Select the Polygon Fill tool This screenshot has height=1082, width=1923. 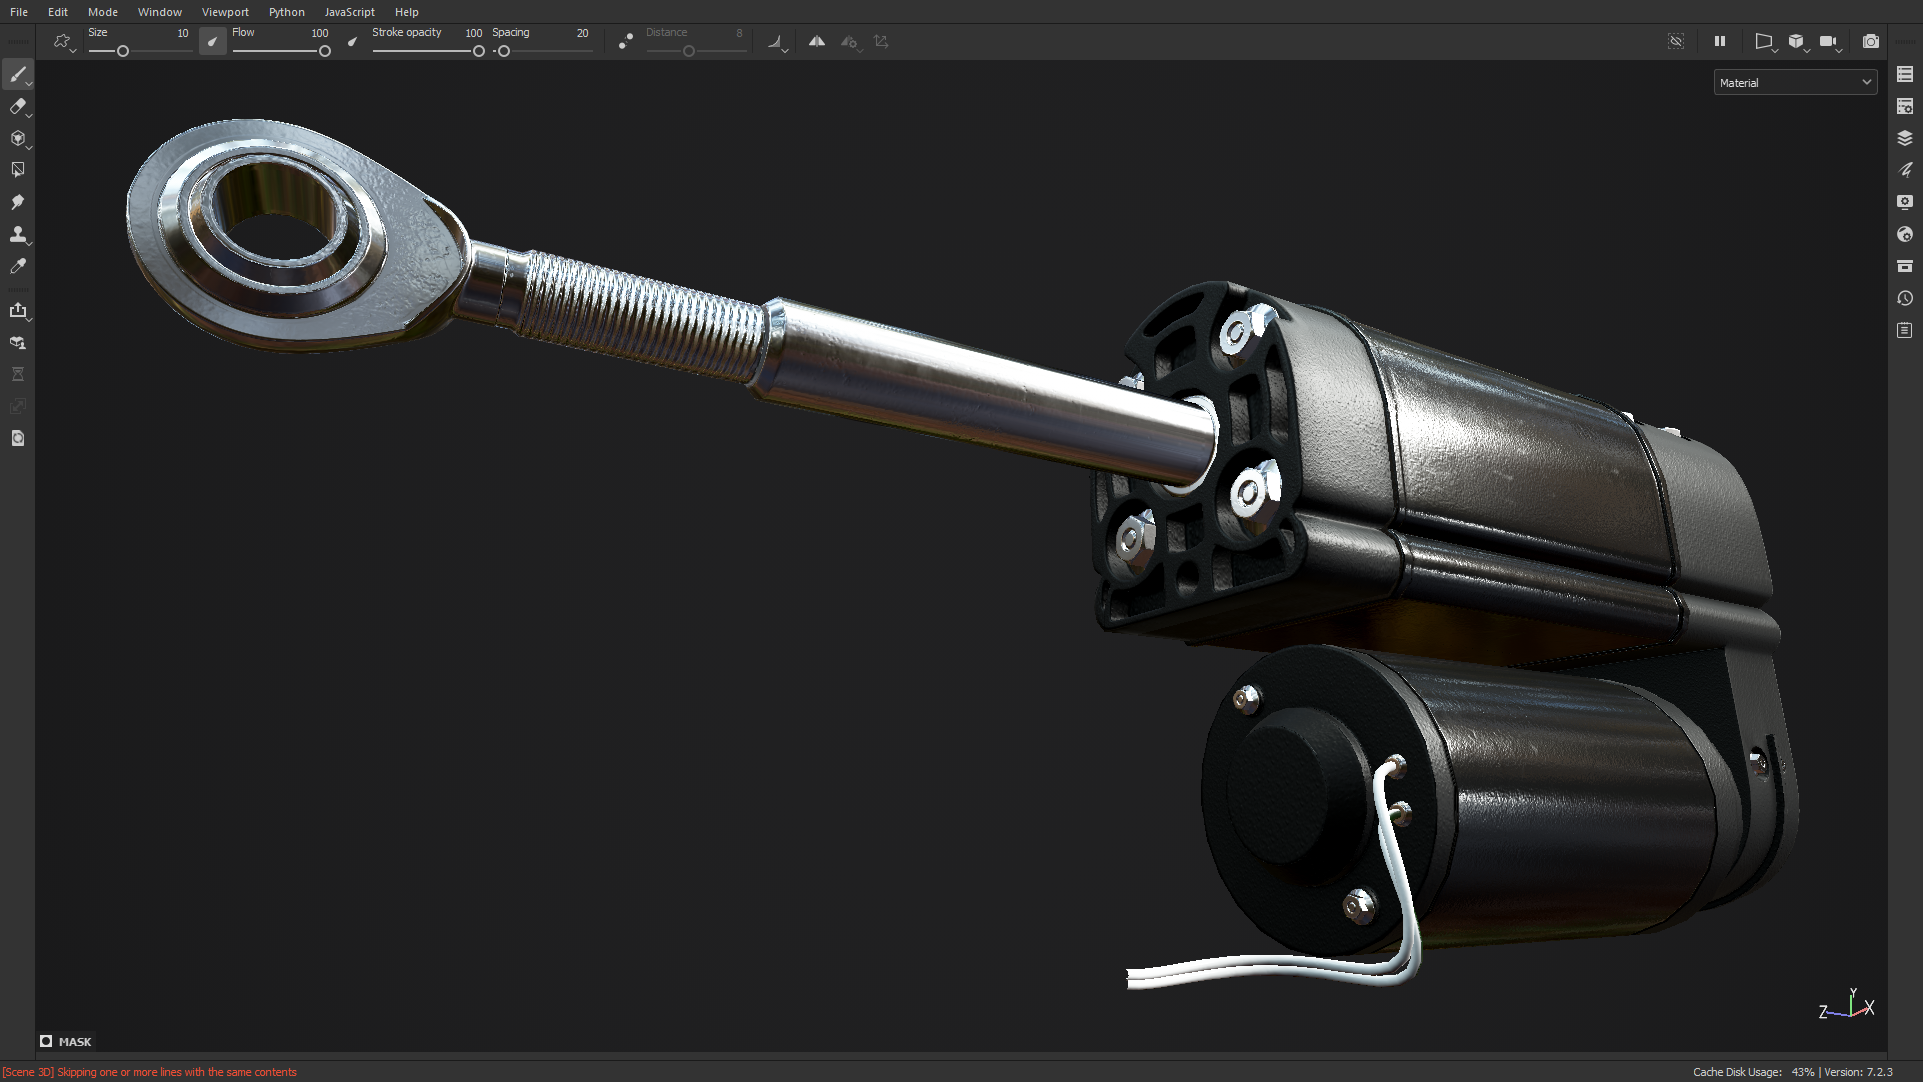point(18,170)
